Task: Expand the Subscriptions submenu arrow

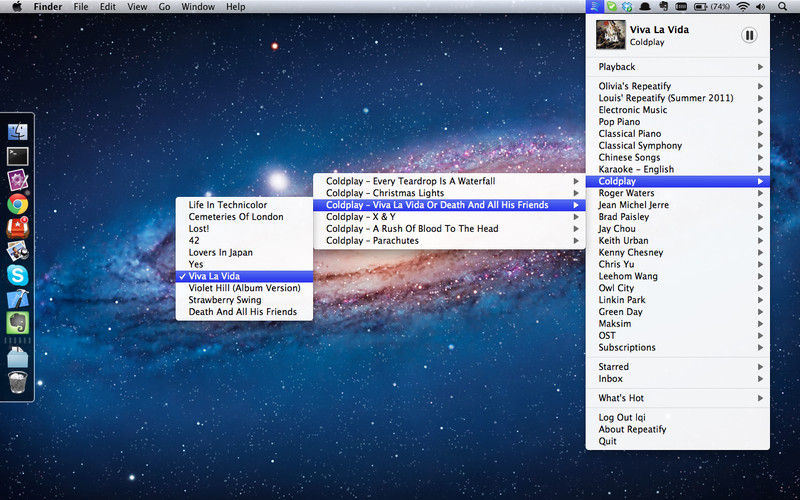Action: [x=760, y=347]
